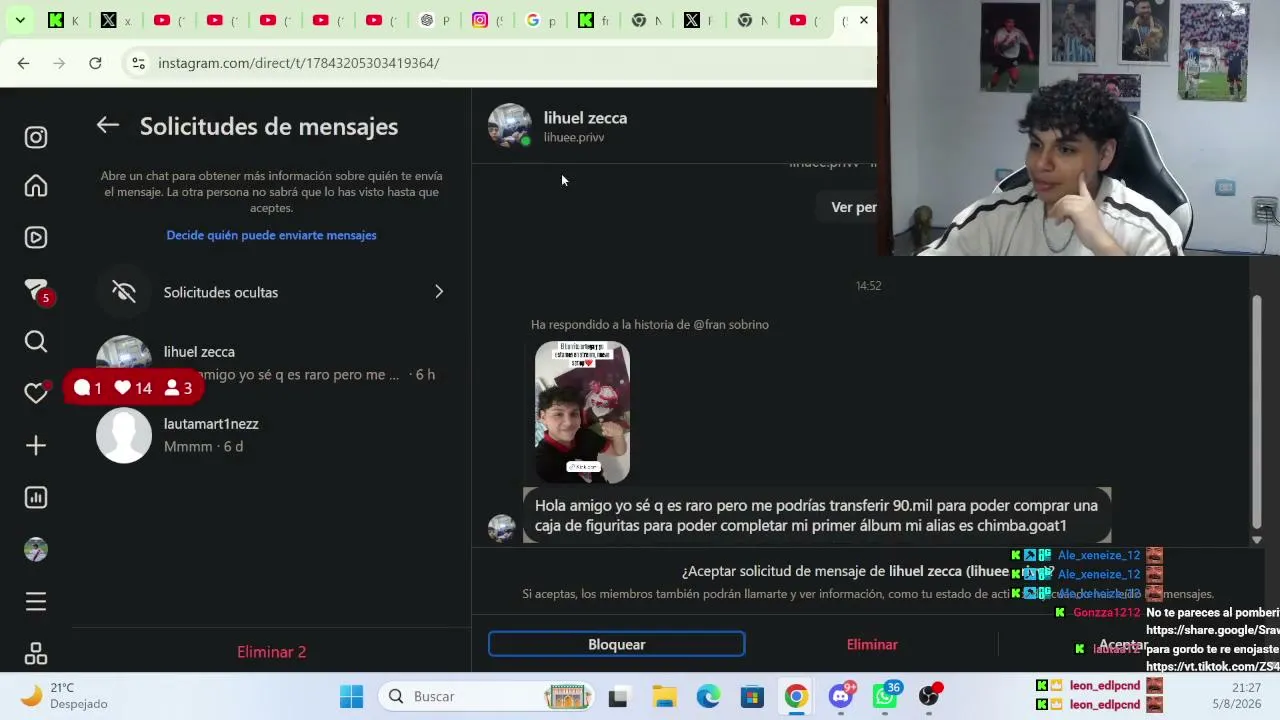Click Eliminar 2 at panel bottom
Viewport: 1280px width, 720px height.
click(x=272, y=652)
